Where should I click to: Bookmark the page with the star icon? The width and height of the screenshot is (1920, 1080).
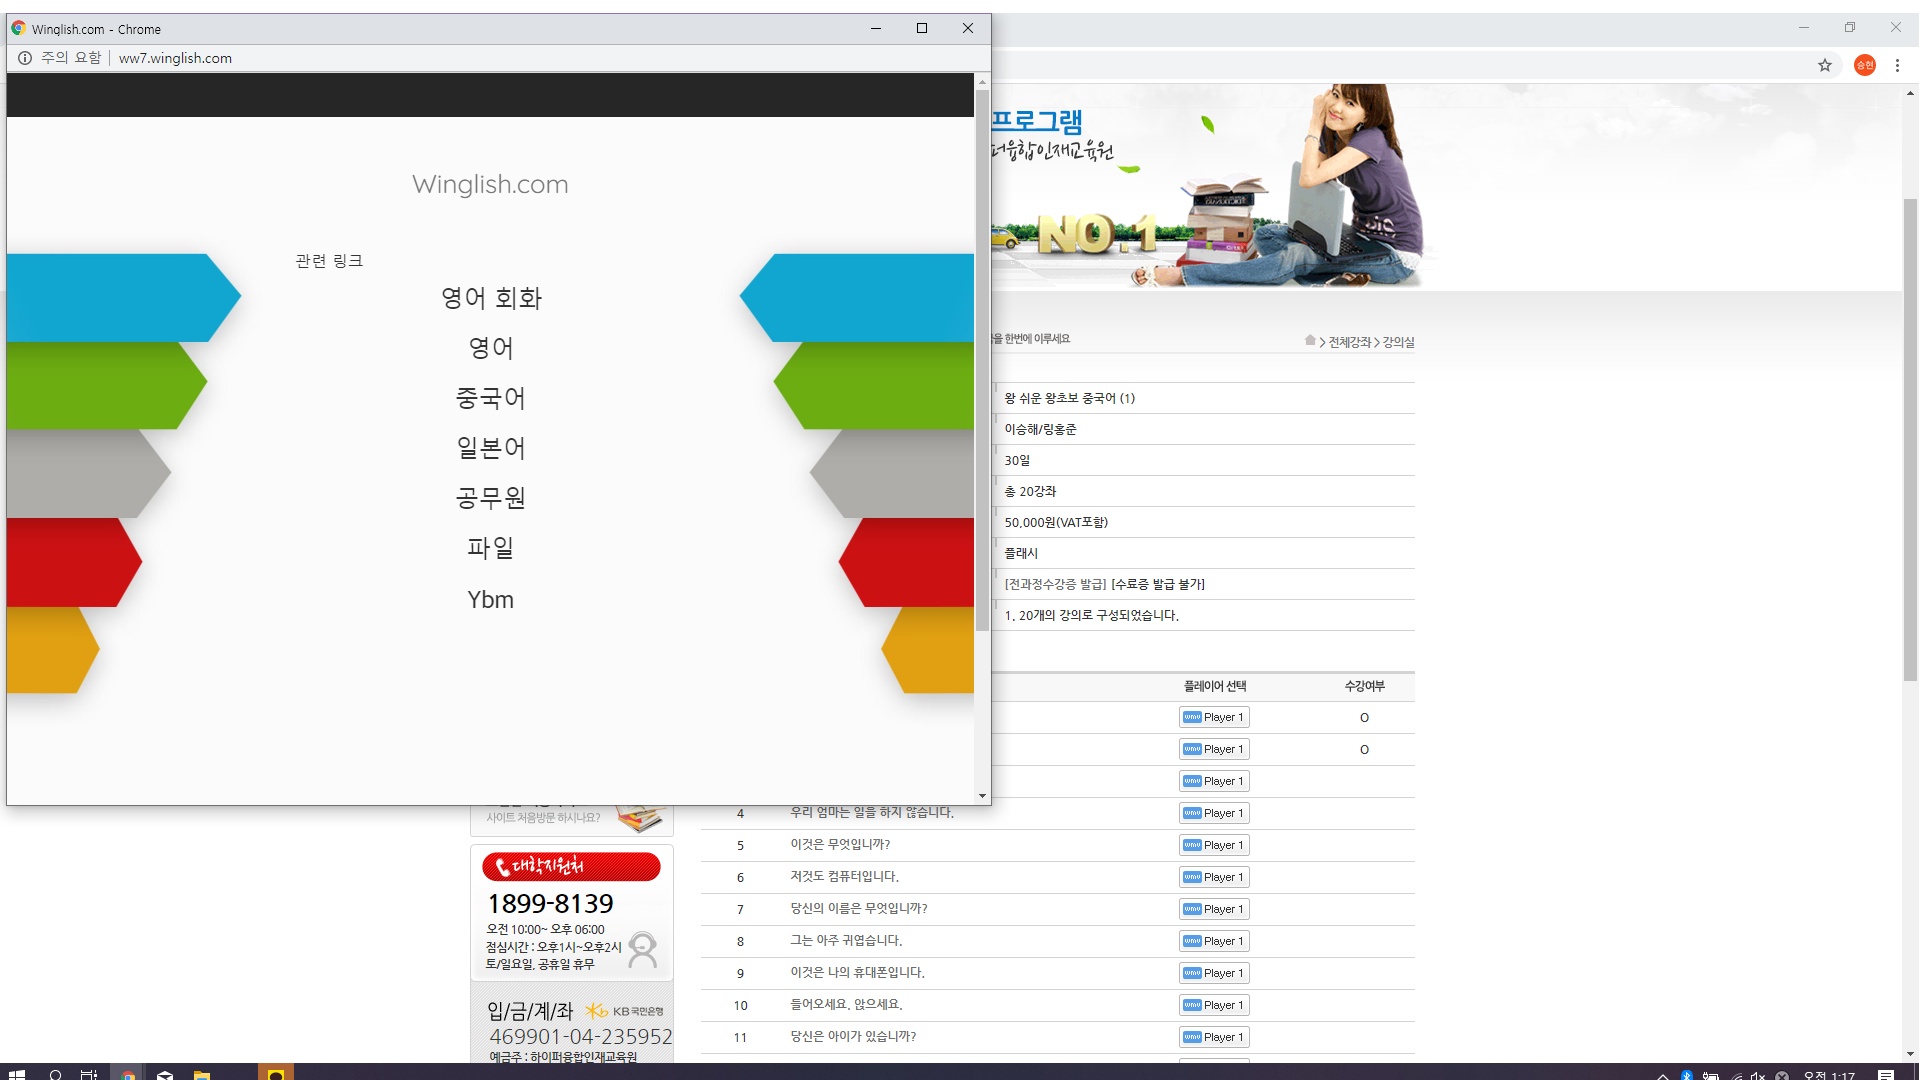(1825, 65)
